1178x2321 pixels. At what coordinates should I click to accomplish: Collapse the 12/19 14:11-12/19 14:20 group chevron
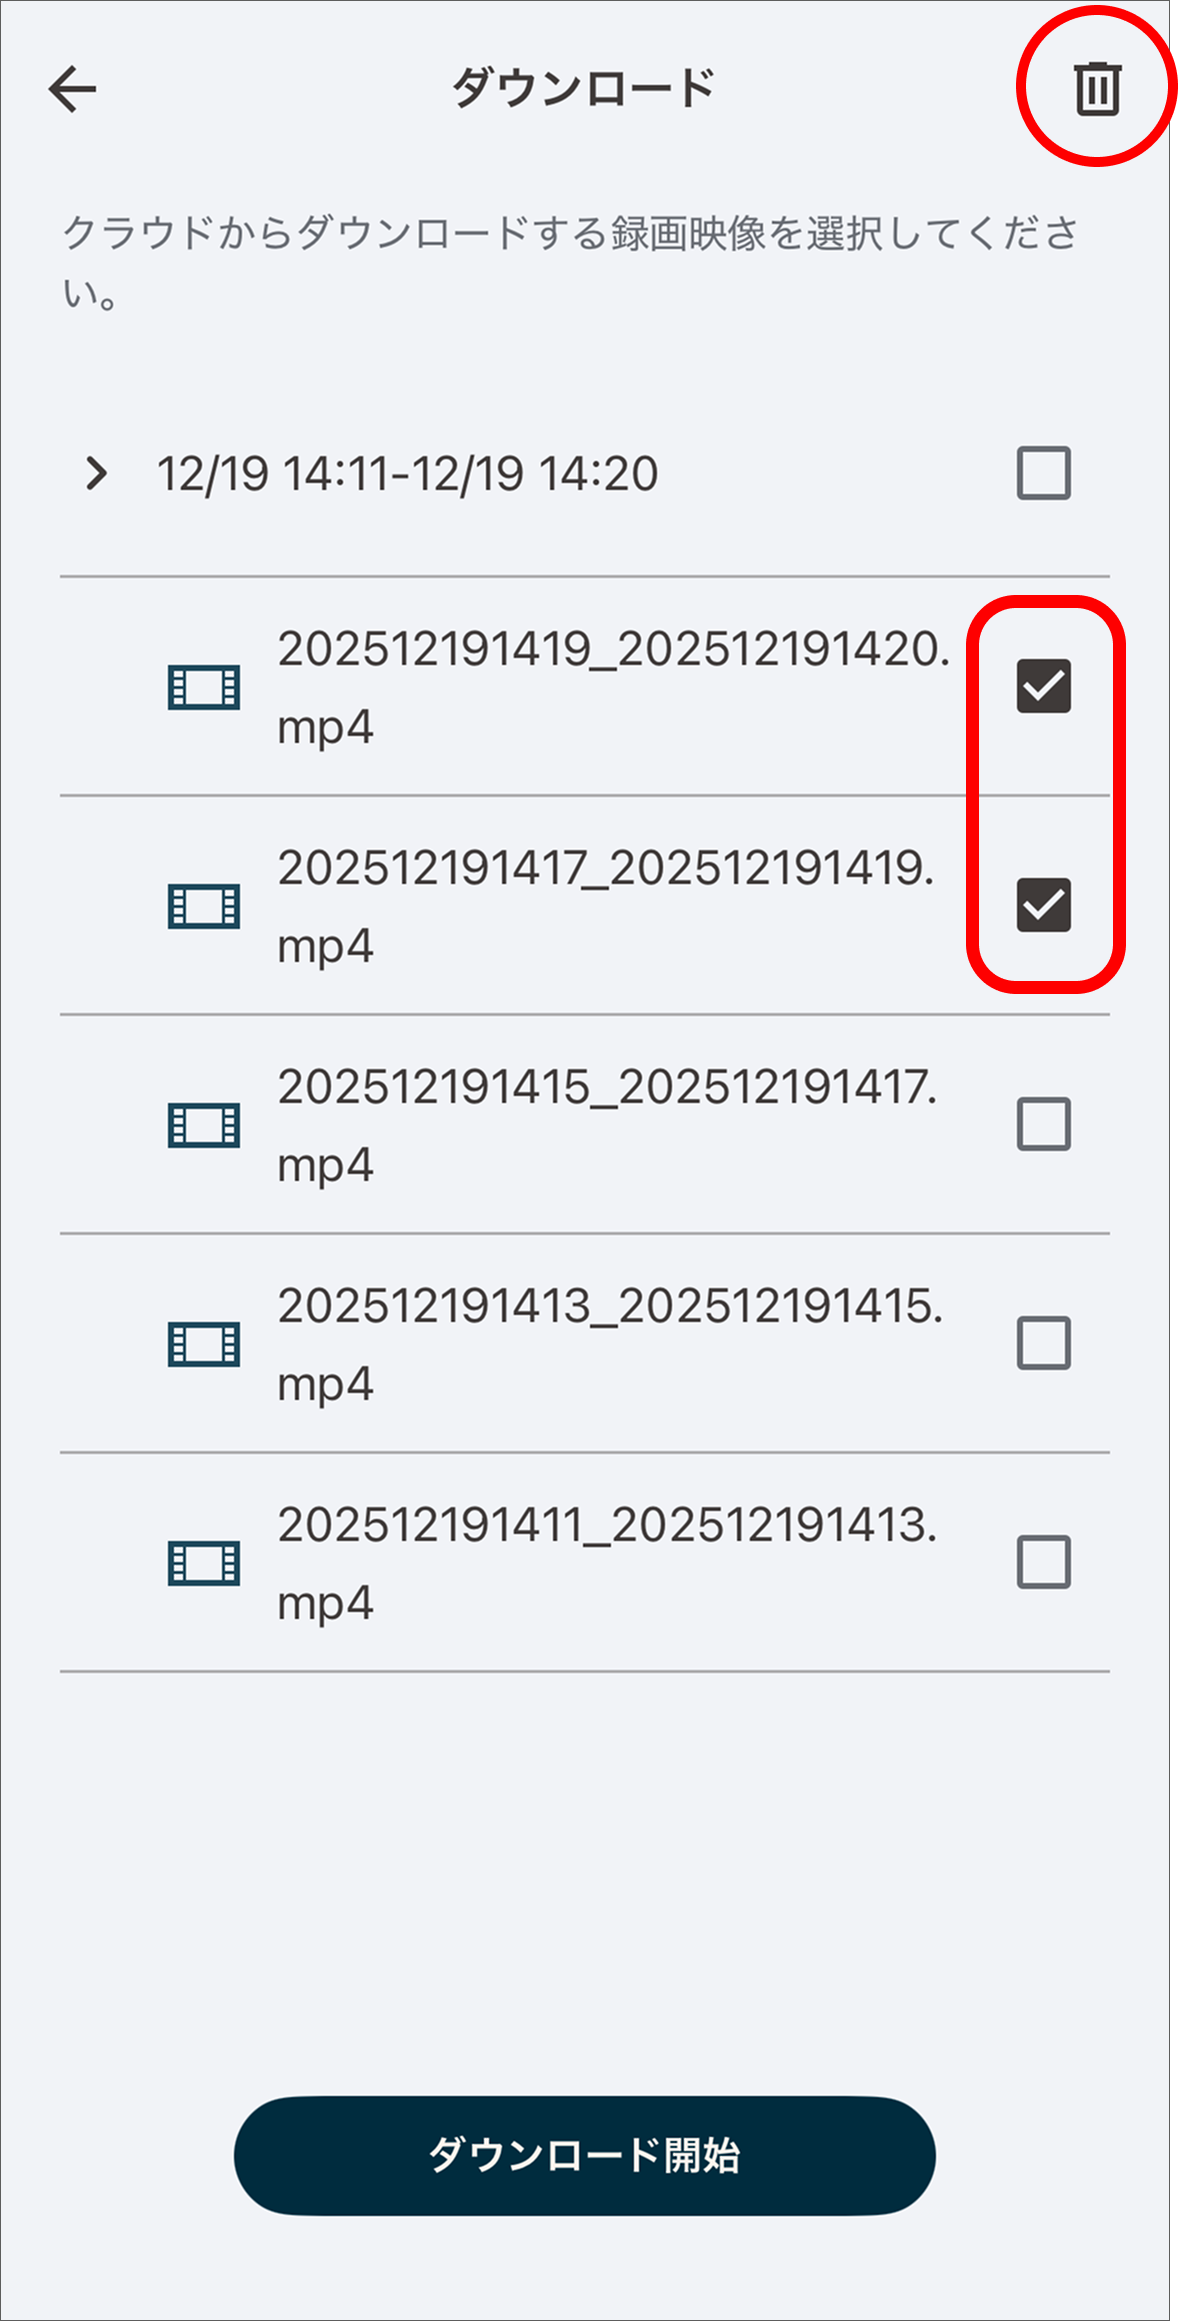point(96,473)
